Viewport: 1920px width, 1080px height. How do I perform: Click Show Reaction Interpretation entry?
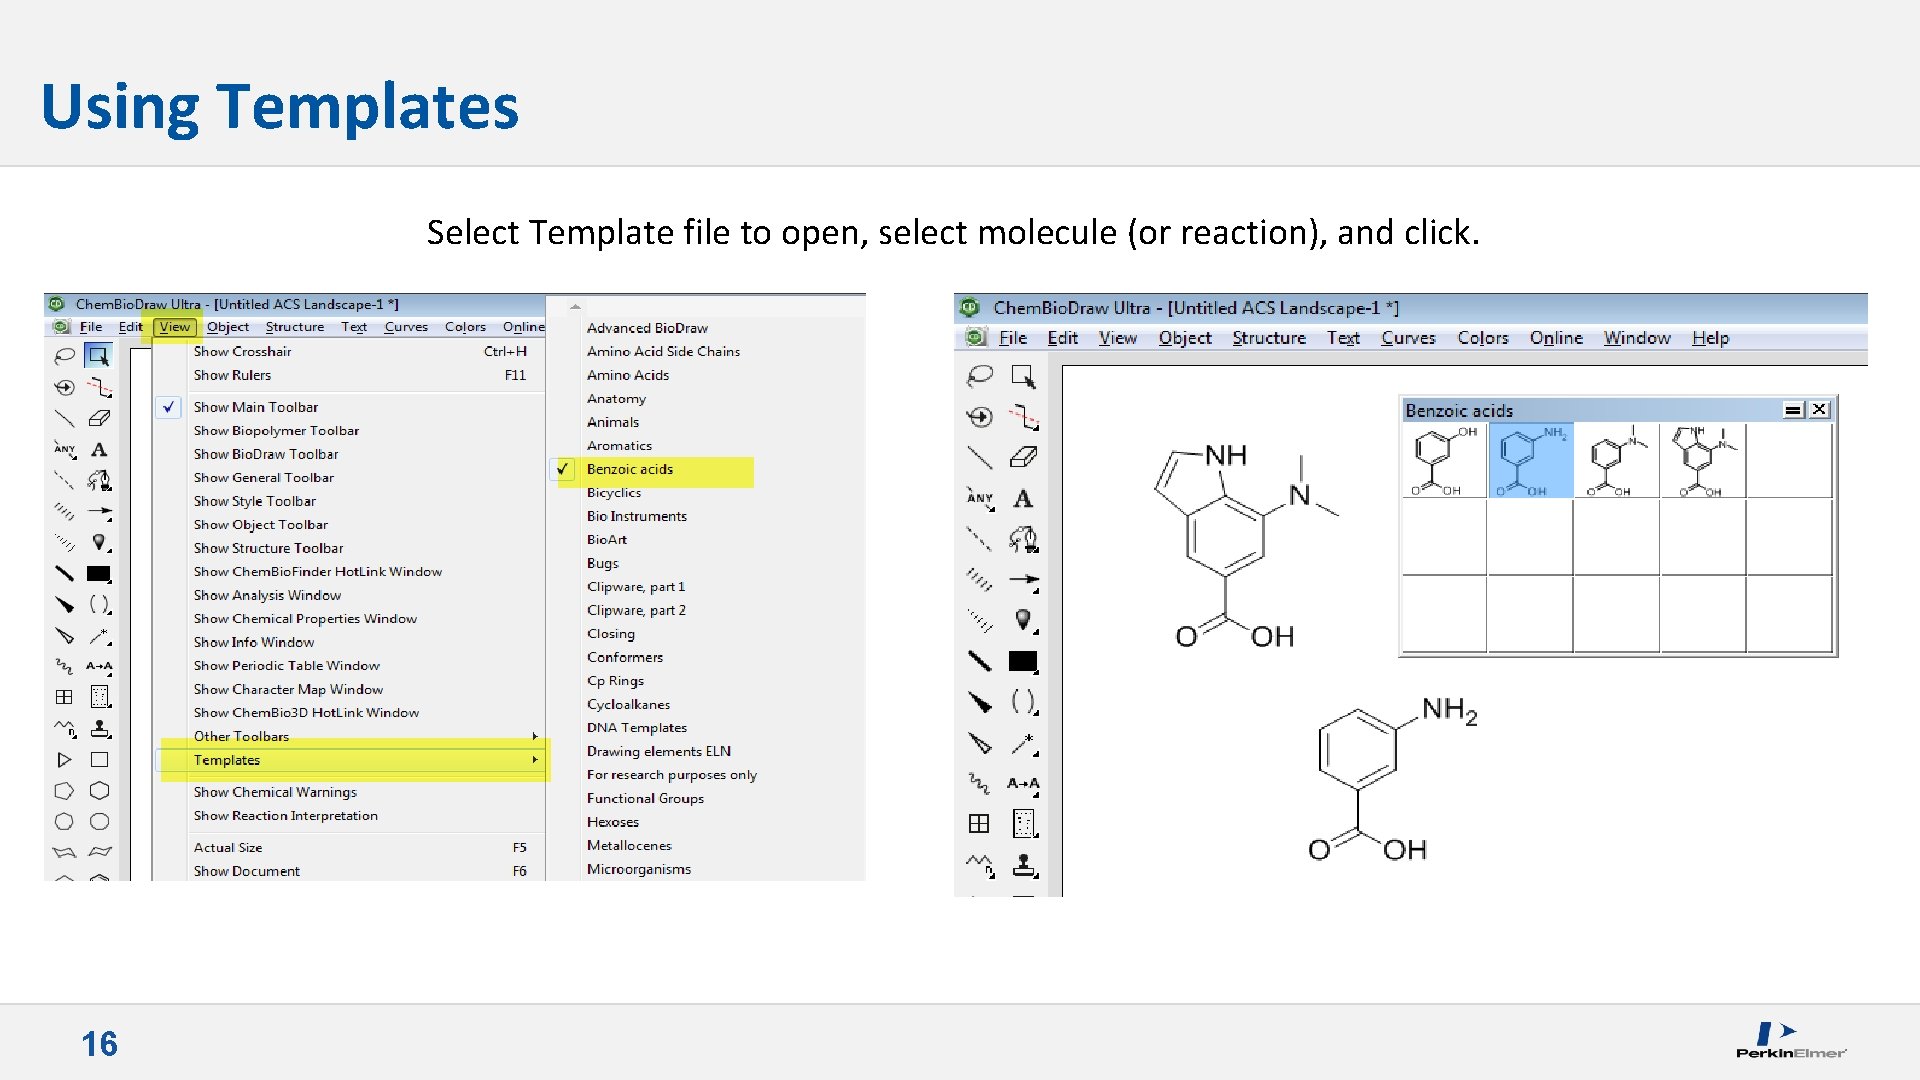(350, 816)
